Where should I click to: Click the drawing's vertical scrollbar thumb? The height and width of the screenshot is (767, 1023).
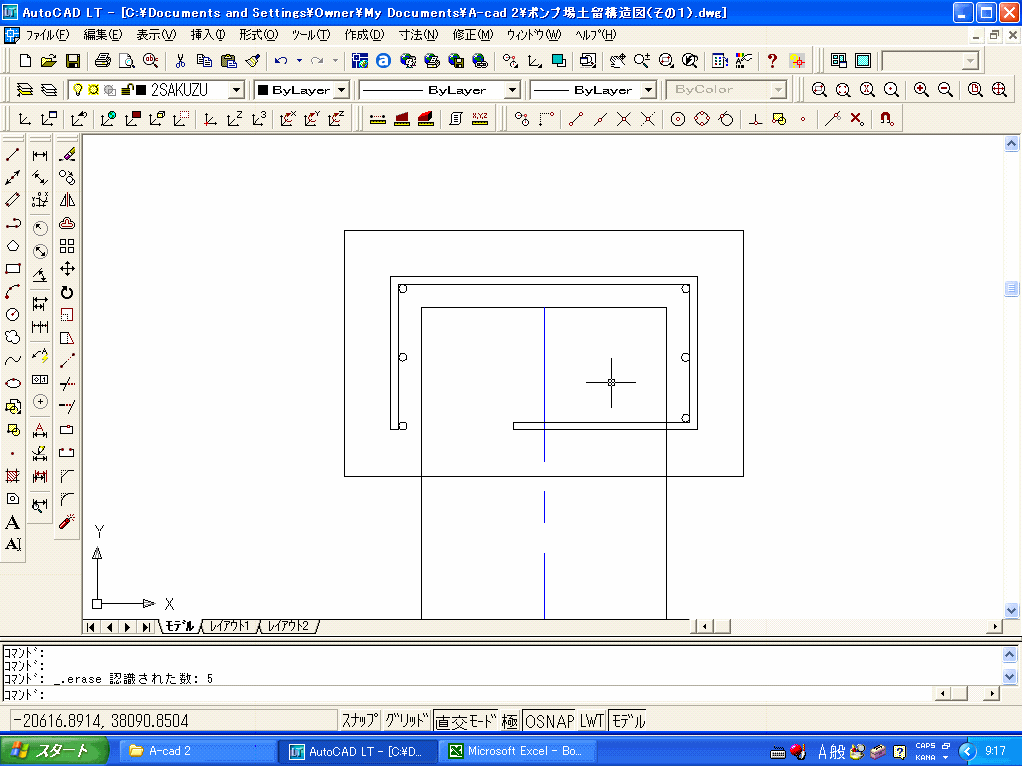(x=1011, y=288)
